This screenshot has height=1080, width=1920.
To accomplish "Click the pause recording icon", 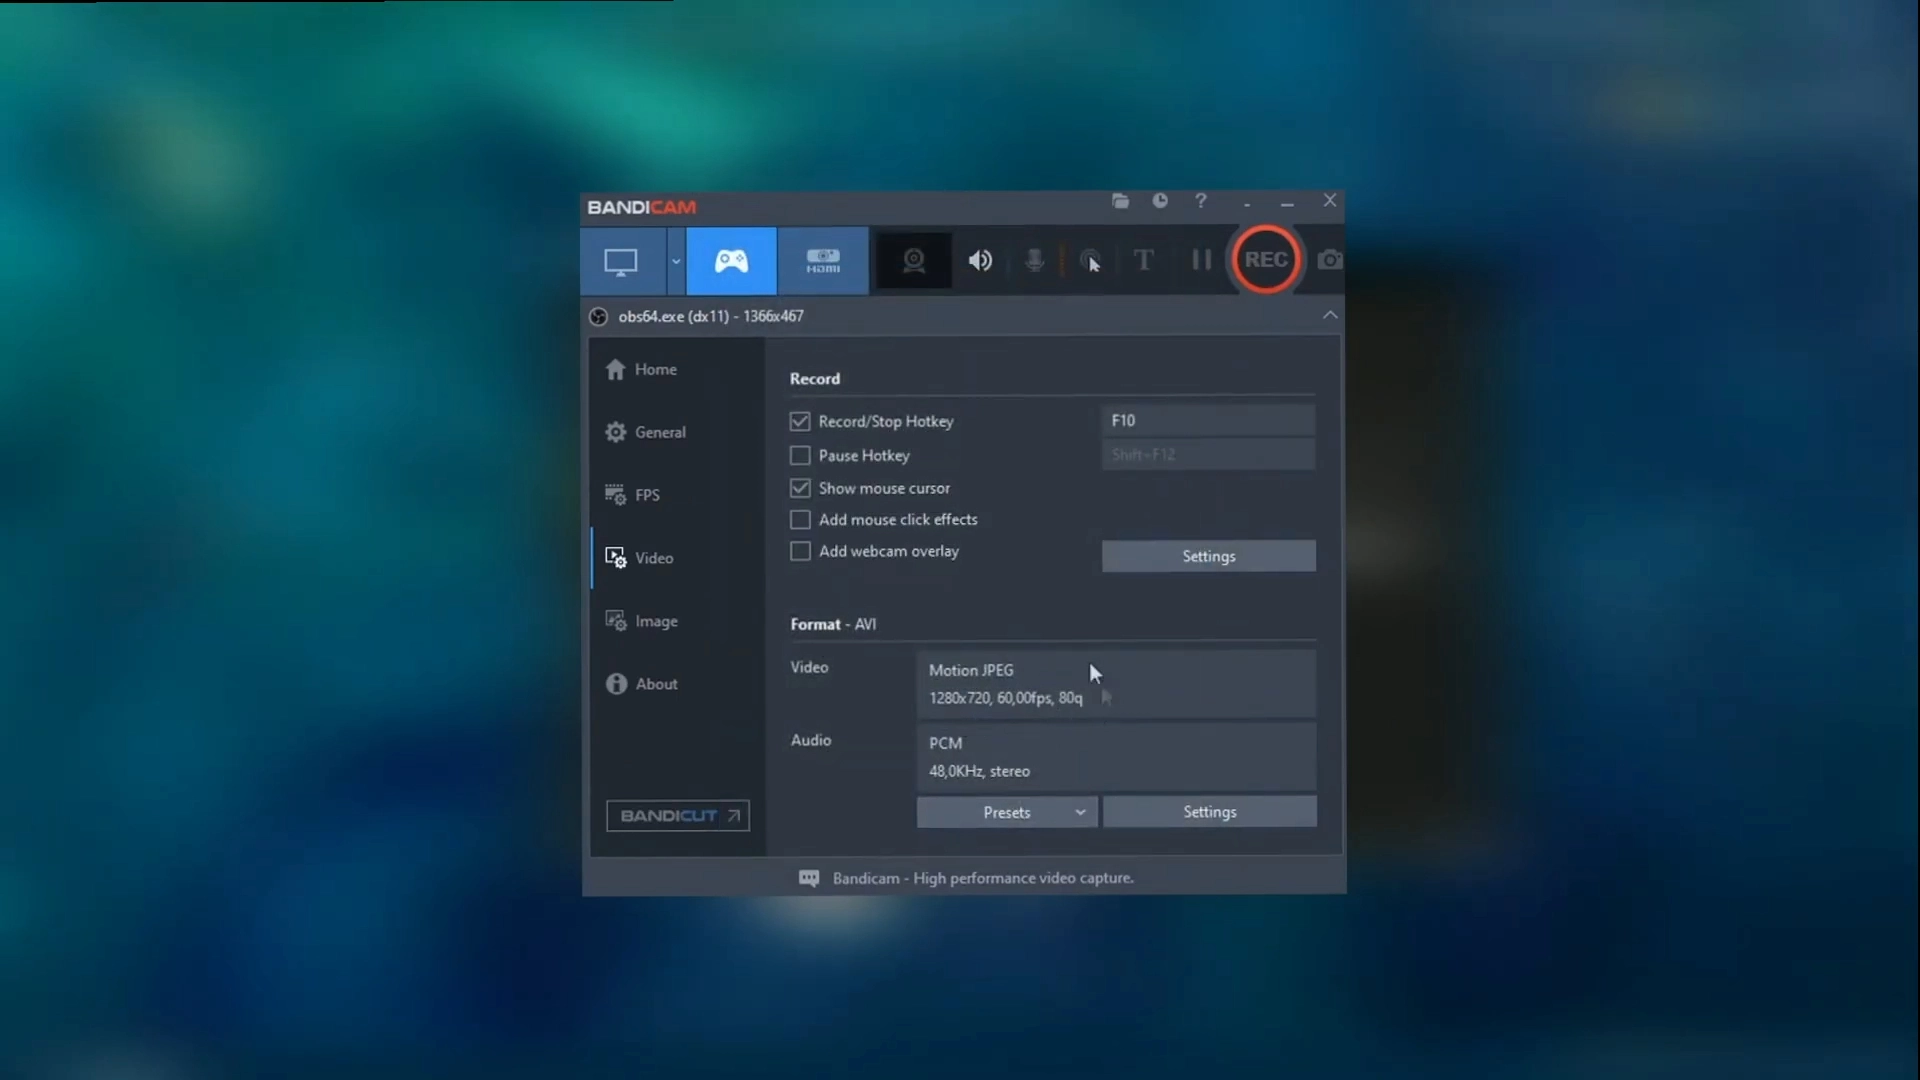I will (x=1202, y=261).
